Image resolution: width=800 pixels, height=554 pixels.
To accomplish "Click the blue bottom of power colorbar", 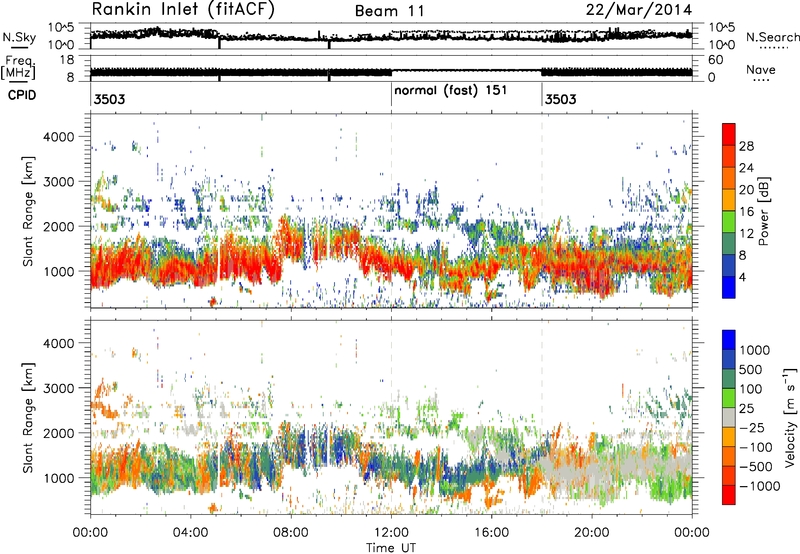I will coord(729,287).
